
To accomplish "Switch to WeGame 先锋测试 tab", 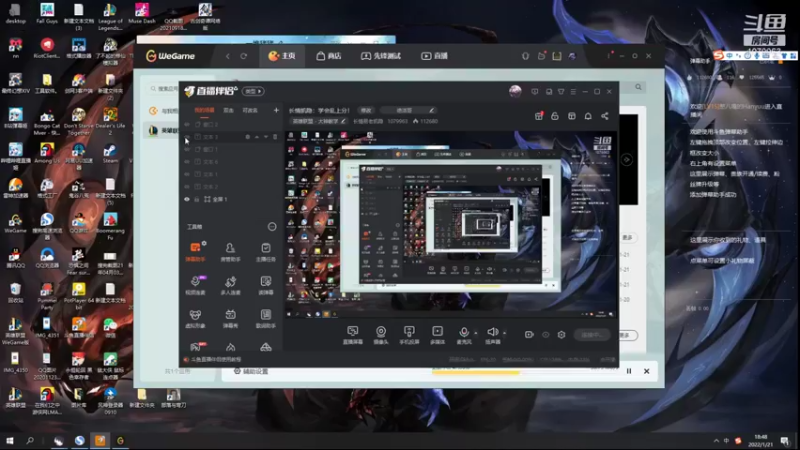I will pyautogui.click(x=381, y=56).
